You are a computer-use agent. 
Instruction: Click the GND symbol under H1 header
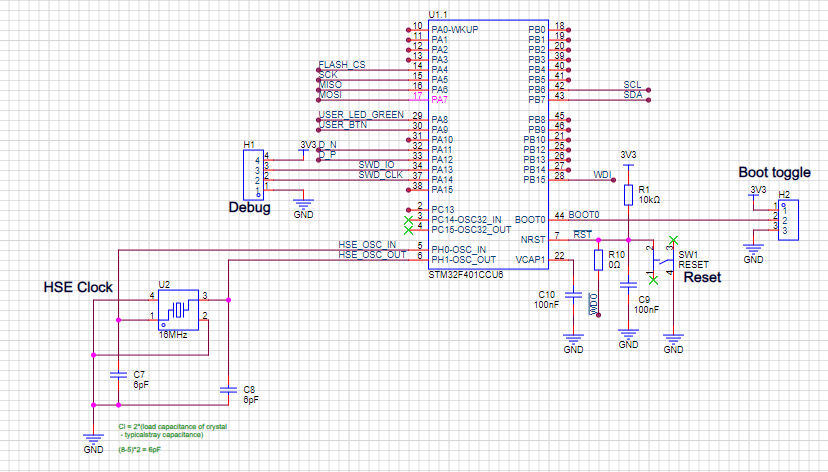pyautogui.click(x=303, y=206)
